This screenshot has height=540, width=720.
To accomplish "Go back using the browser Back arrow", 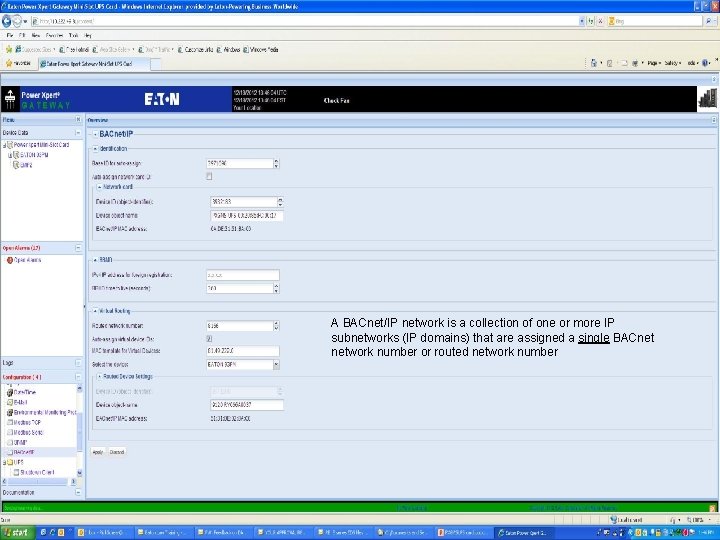I will (x=6, y=21).
